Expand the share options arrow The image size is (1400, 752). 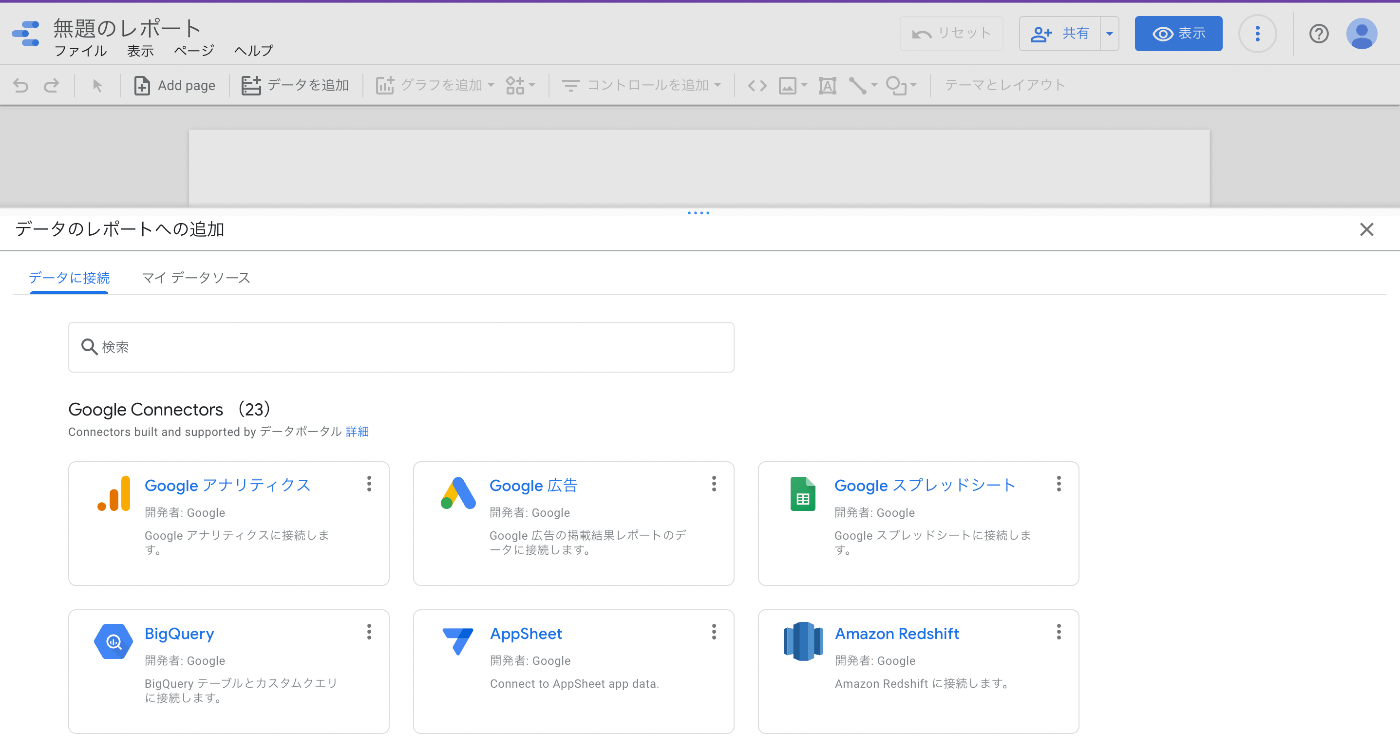pyautogui.click(x=1109, y=34)
